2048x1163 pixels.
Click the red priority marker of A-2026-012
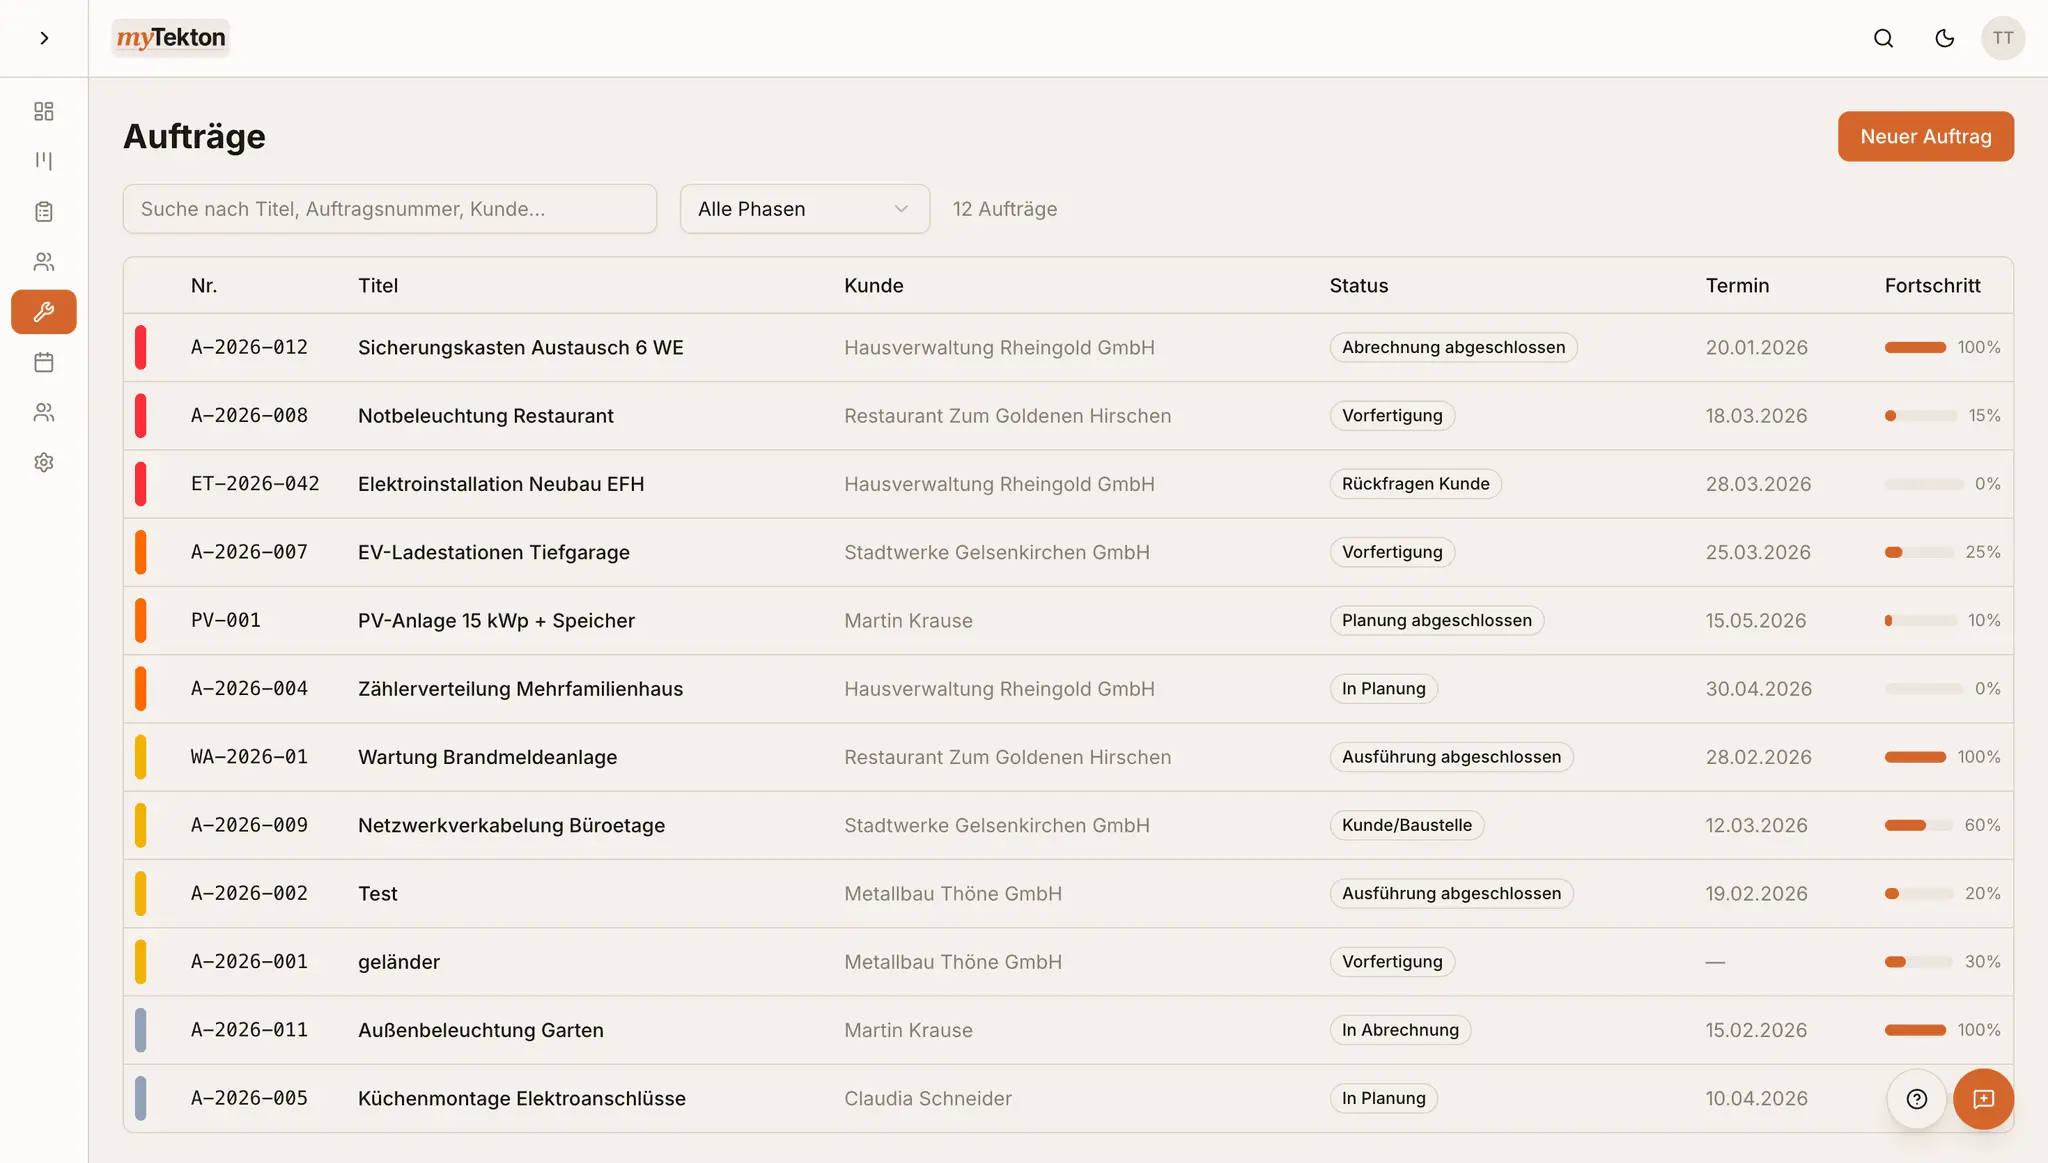tap(141, 347)
